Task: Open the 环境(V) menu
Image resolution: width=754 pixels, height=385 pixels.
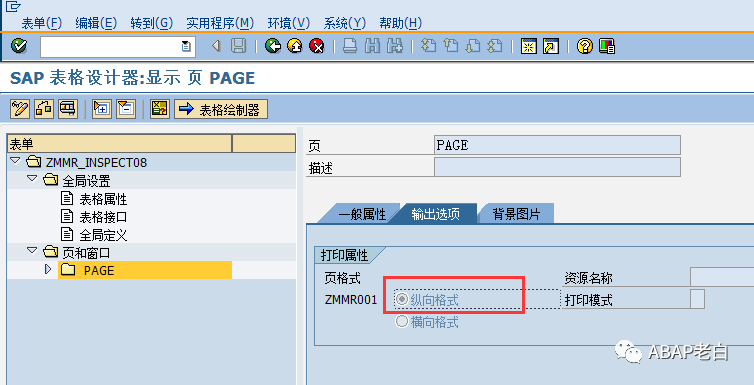Action: coord(289,23)
